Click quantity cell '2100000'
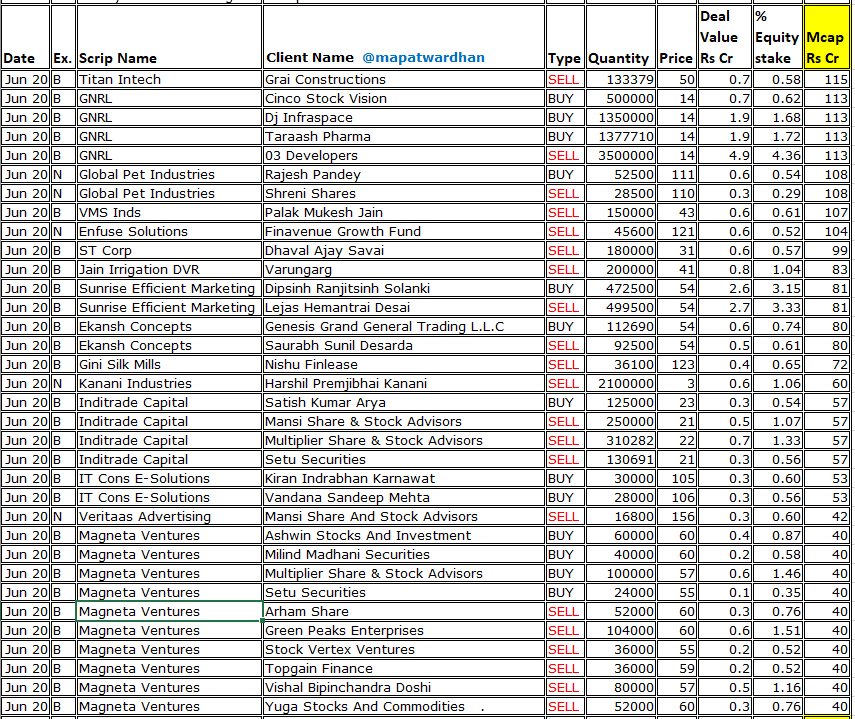Viewport: 855px width, 719px height. tap(621, 384)
